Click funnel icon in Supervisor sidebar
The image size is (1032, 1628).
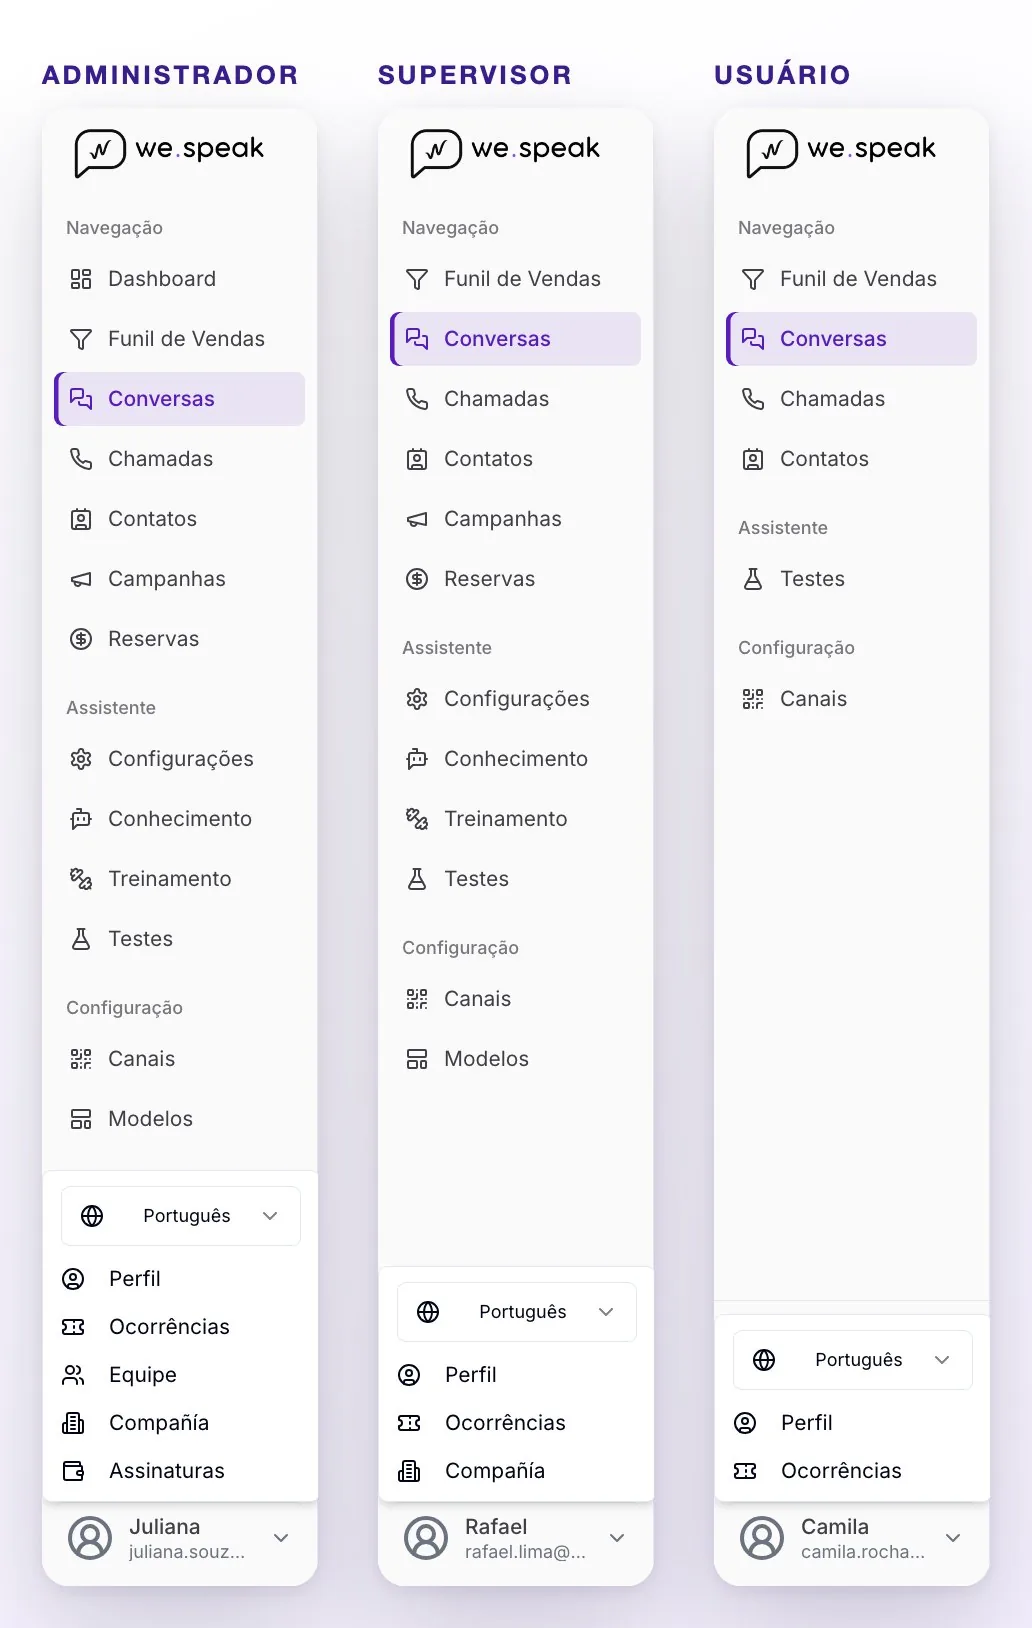click(x=417, y=279)
